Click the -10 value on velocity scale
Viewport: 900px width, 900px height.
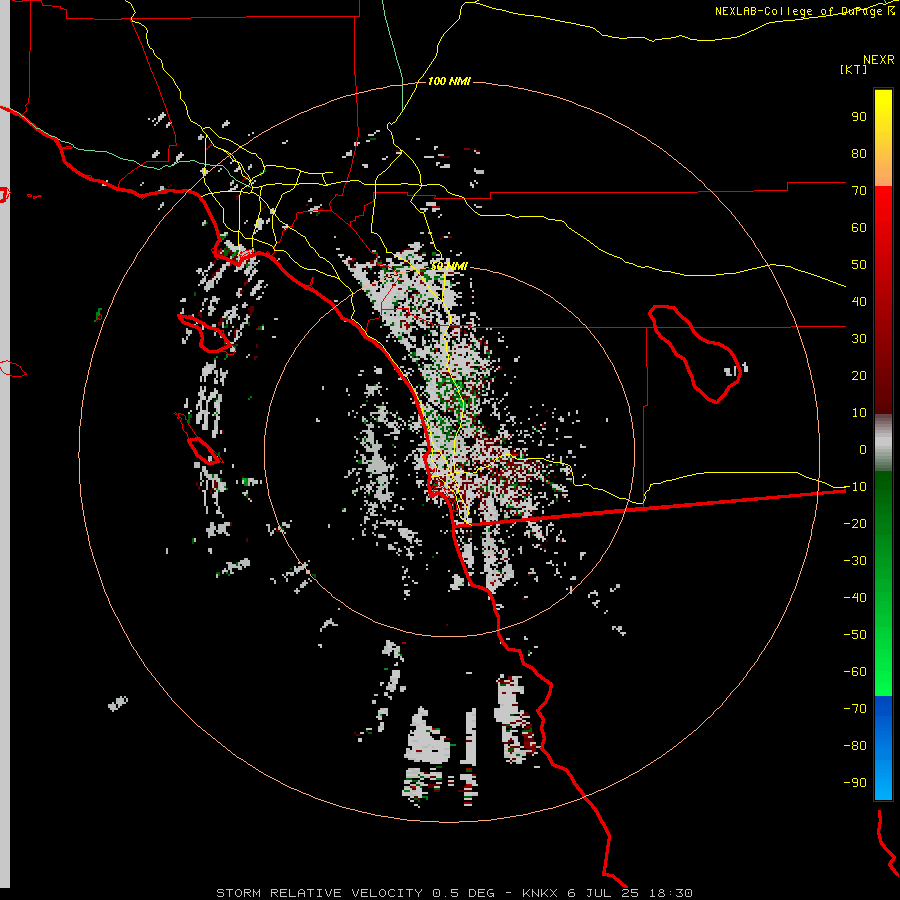click(x=855, y=487)
